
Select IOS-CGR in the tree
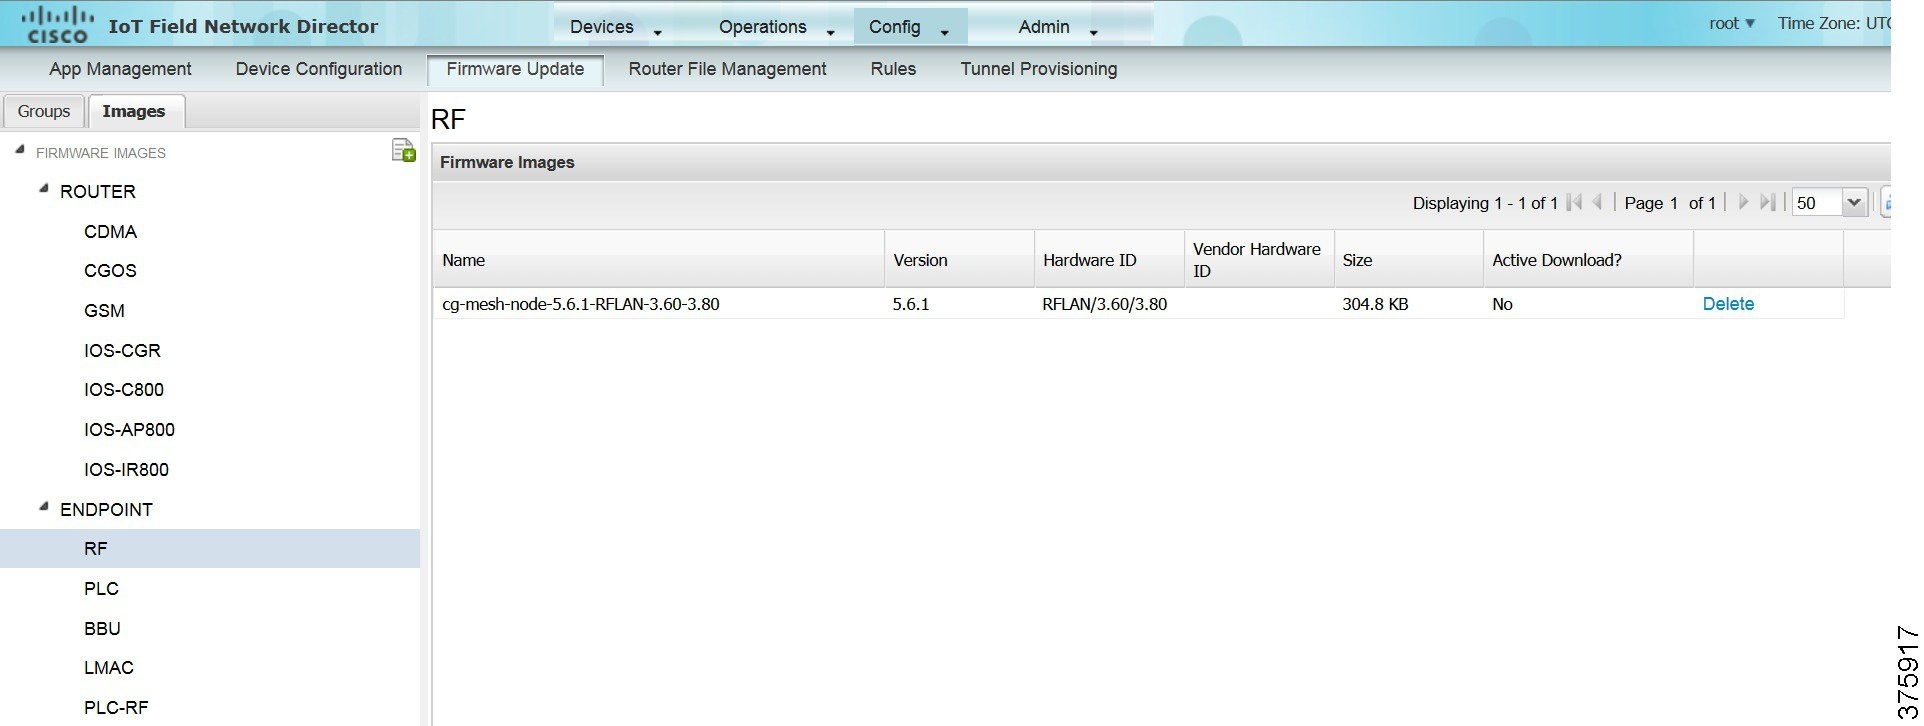click(122, 351)
